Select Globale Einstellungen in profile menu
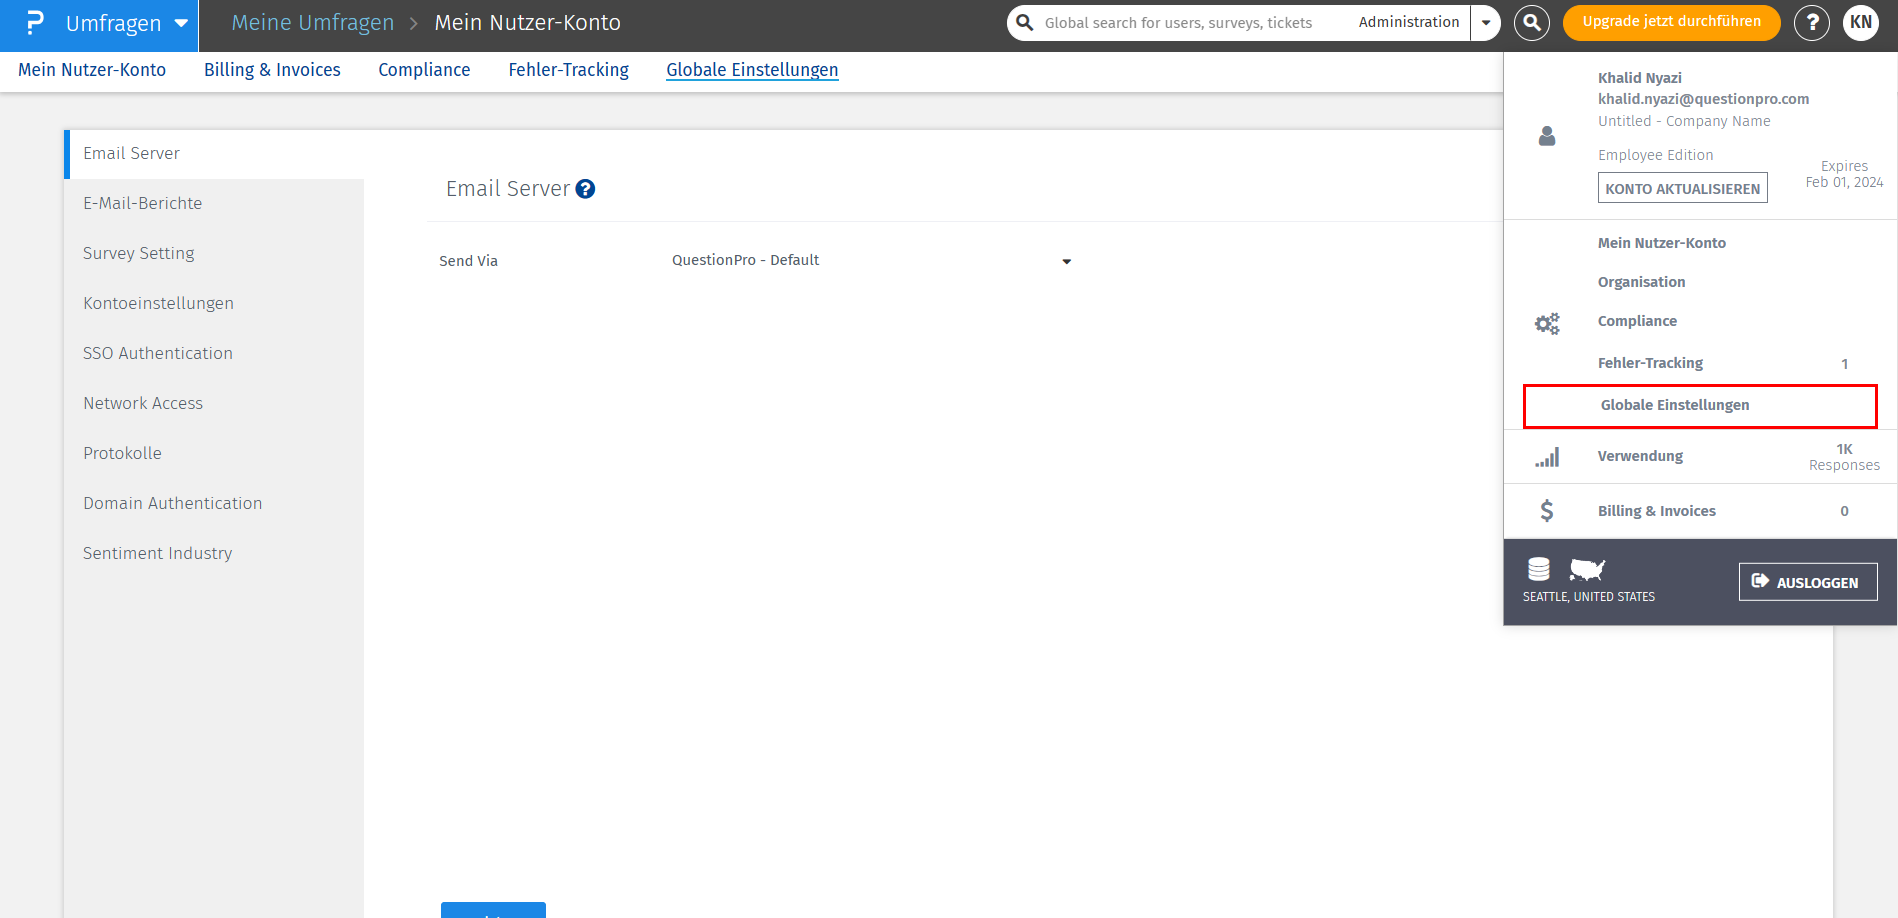 click(x=1699, y=405)
